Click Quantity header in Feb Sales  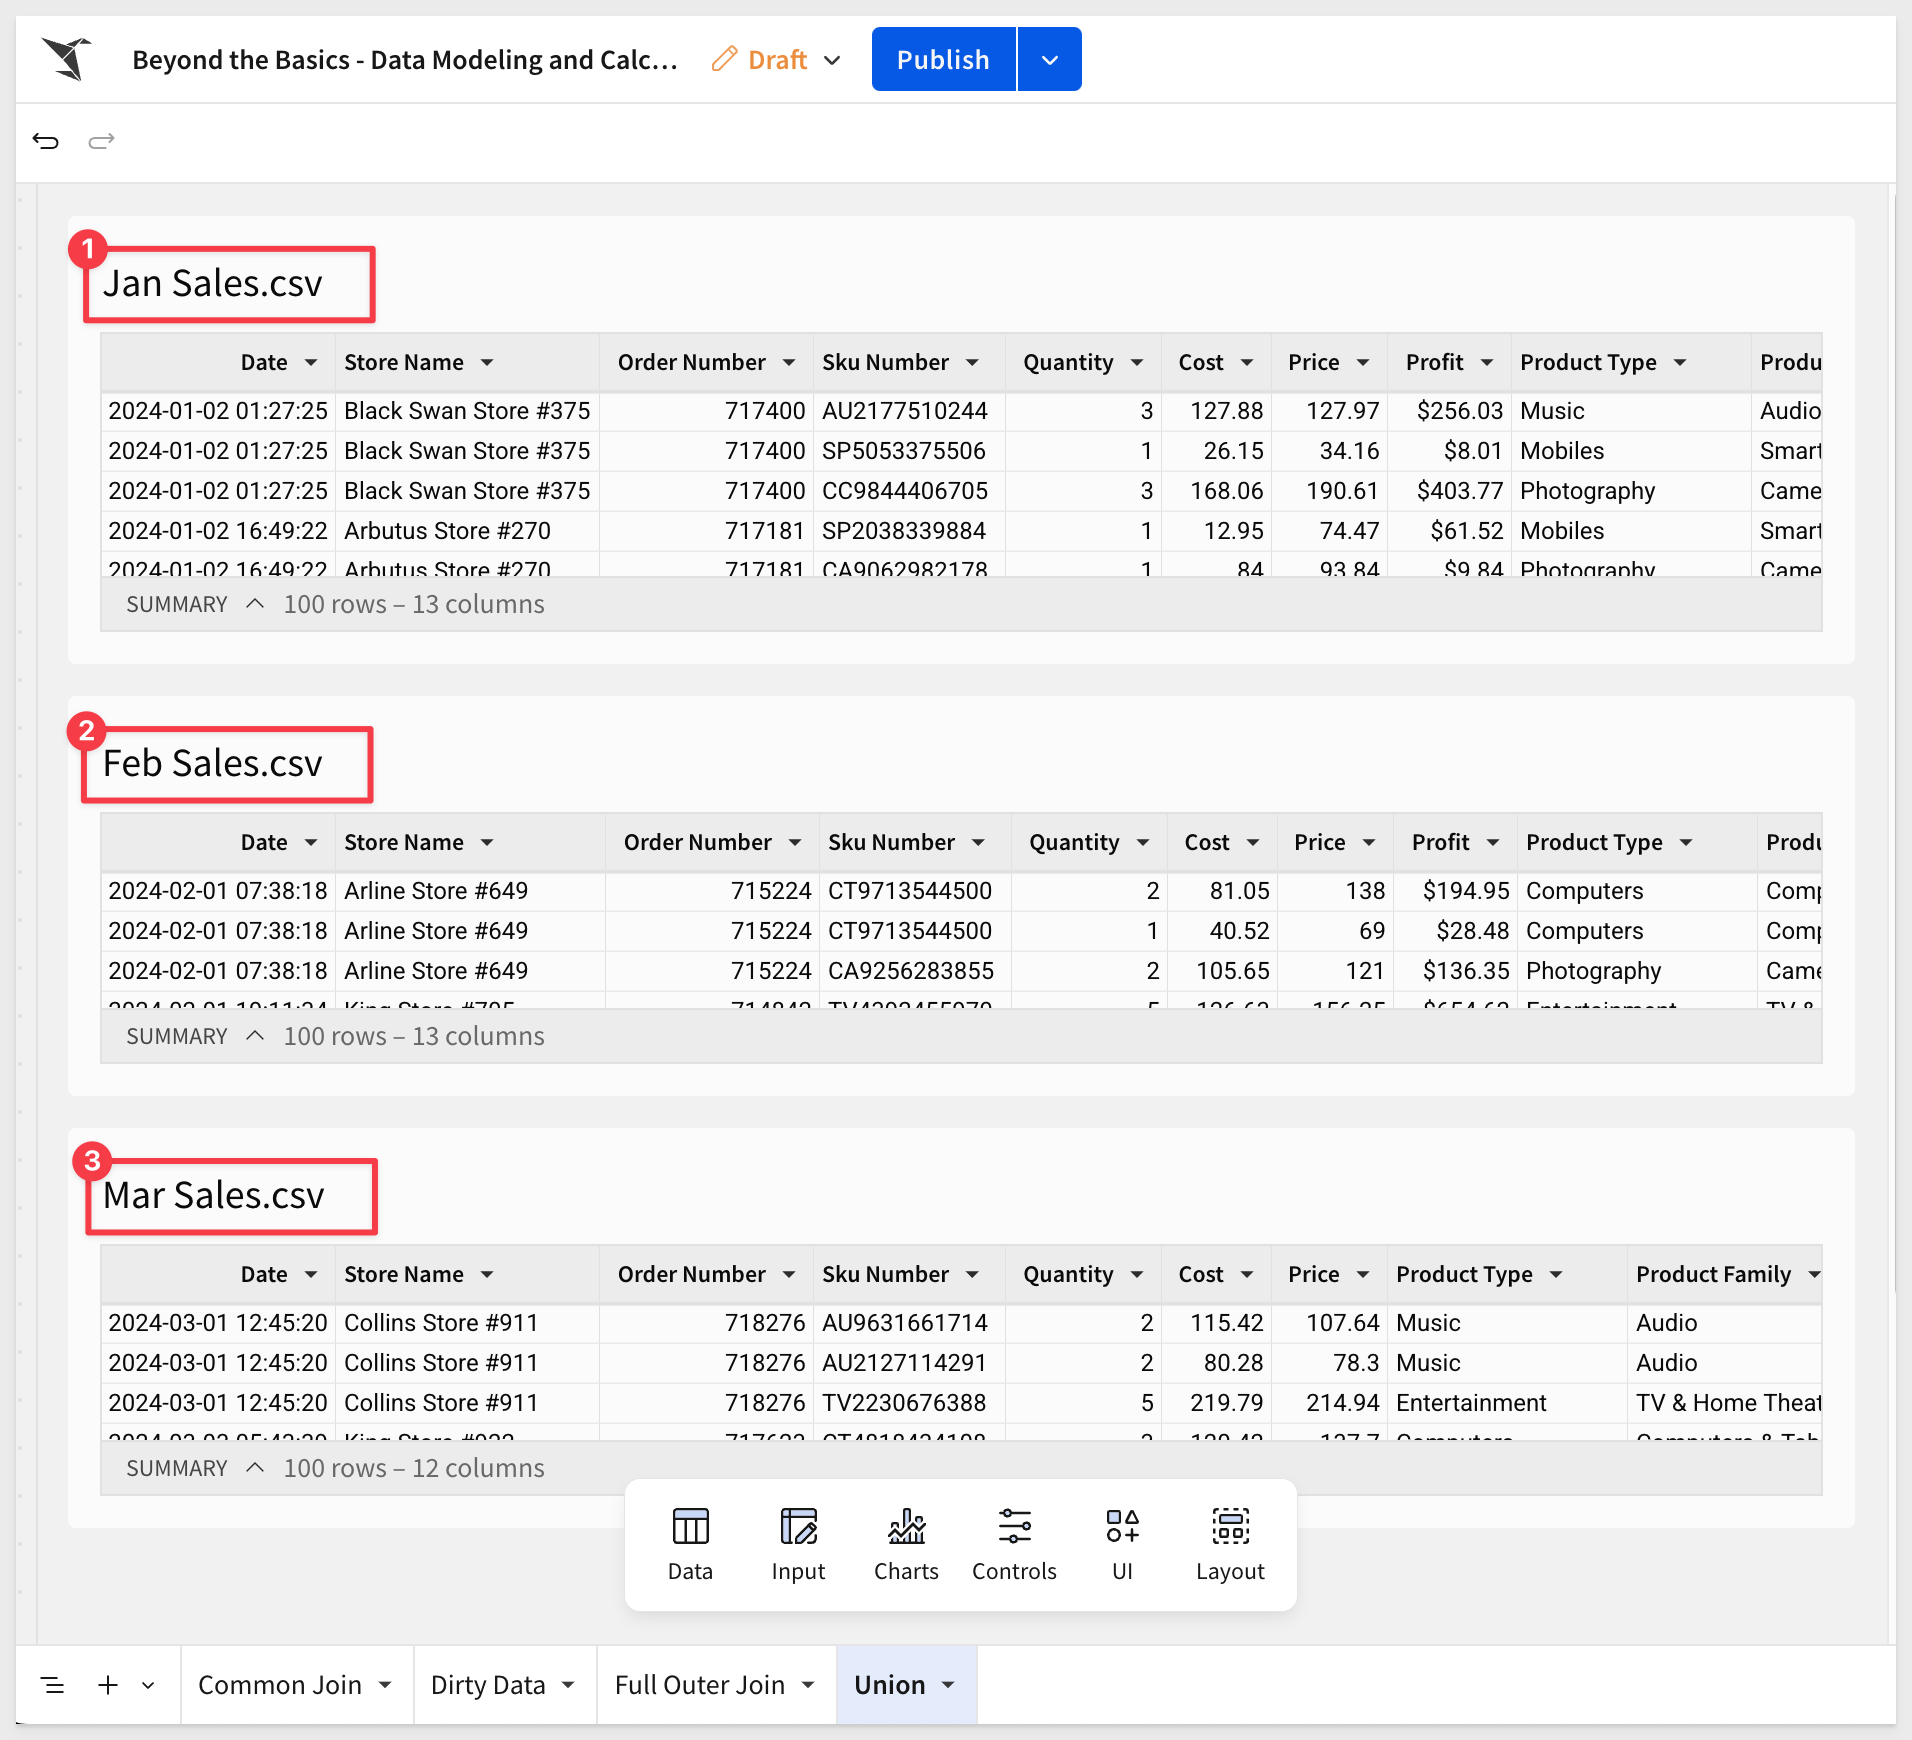click(1074, 842)
